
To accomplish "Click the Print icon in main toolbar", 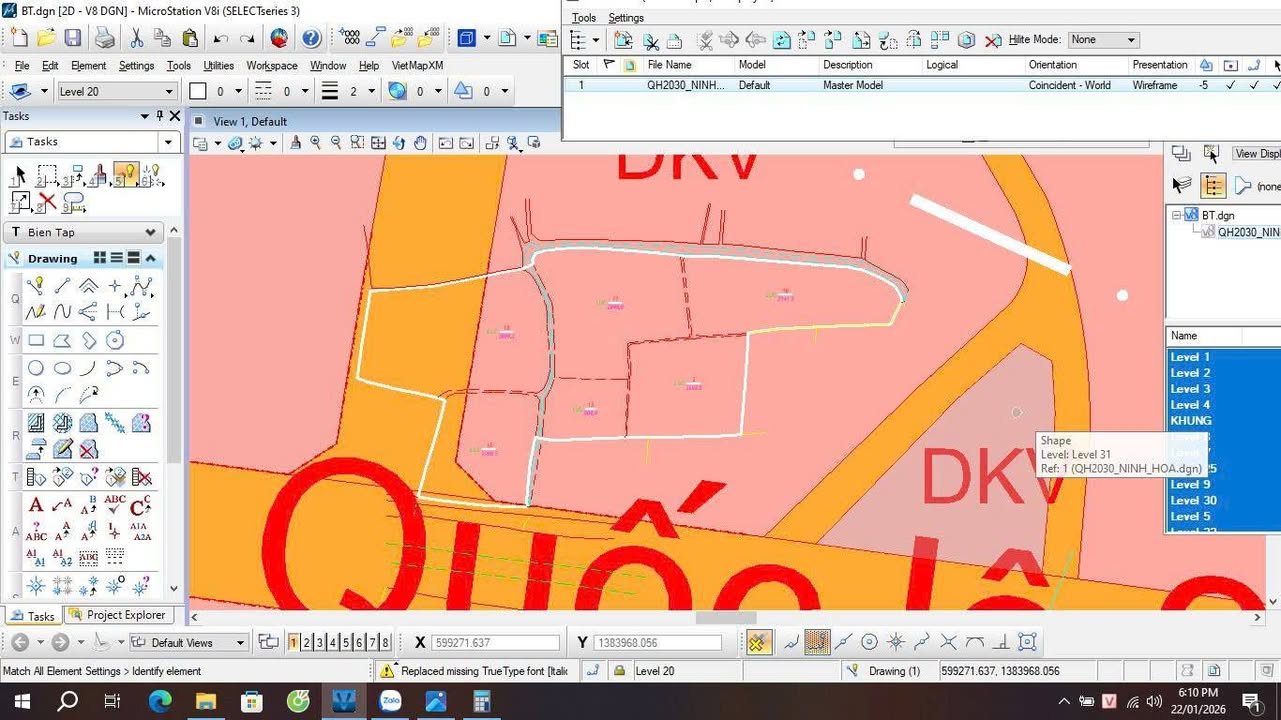I will [x=104, y=39].
